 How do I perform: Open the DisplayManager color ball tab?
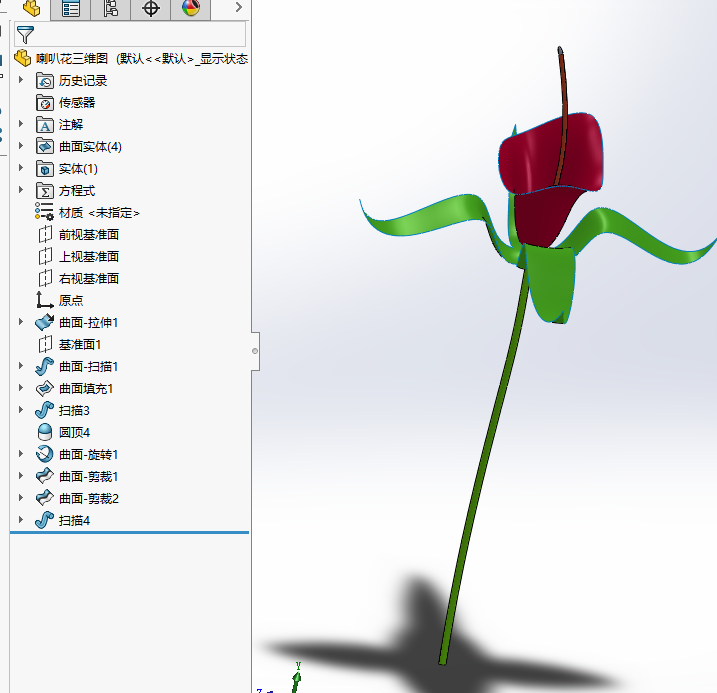191,9
